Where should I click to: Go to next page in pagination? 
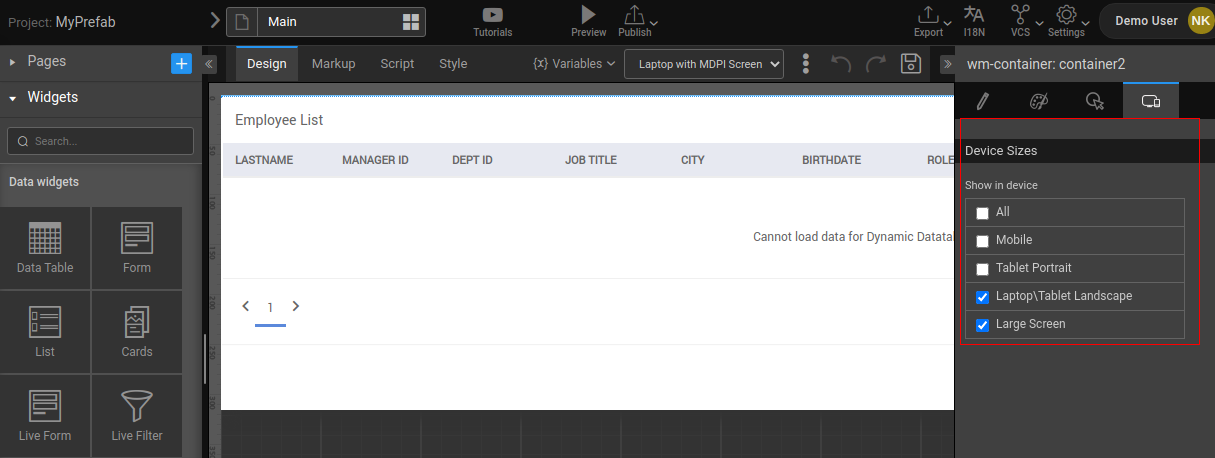click(295, 307)
